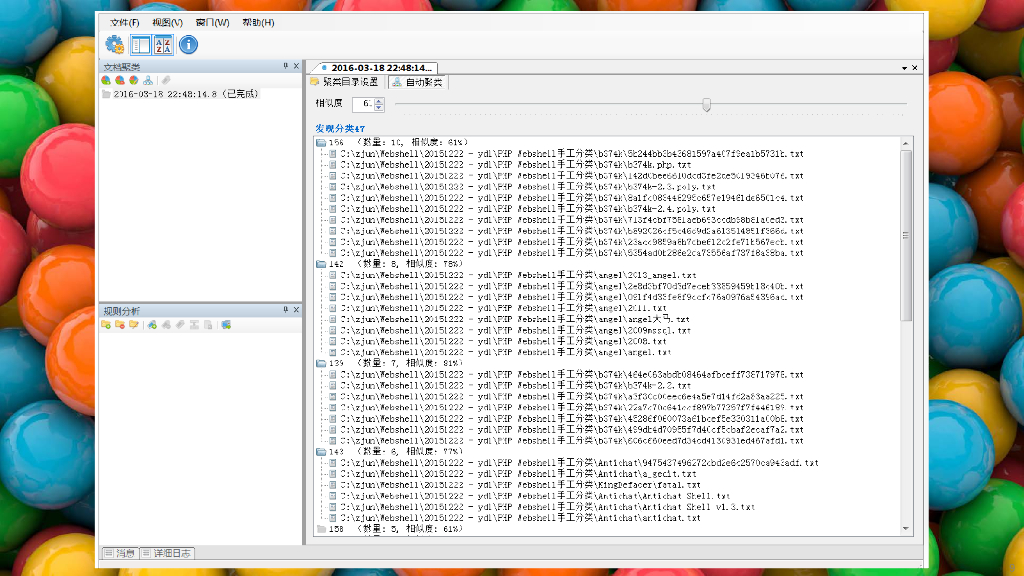Toggle the two-column panel layout icon

pos(140,44)
